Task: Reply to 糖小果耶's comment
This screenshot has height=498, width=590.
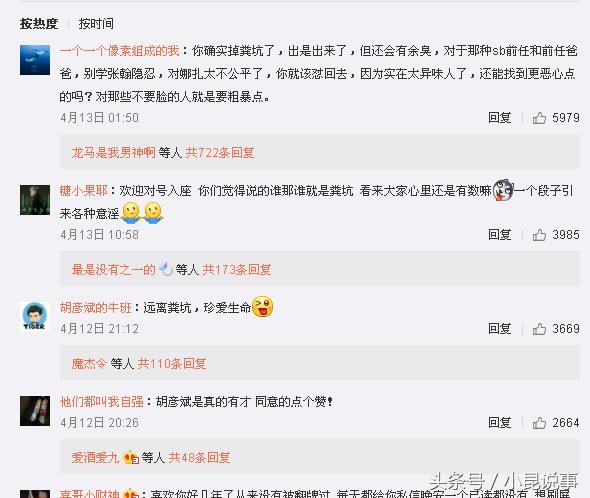Action: coord(499,235)
